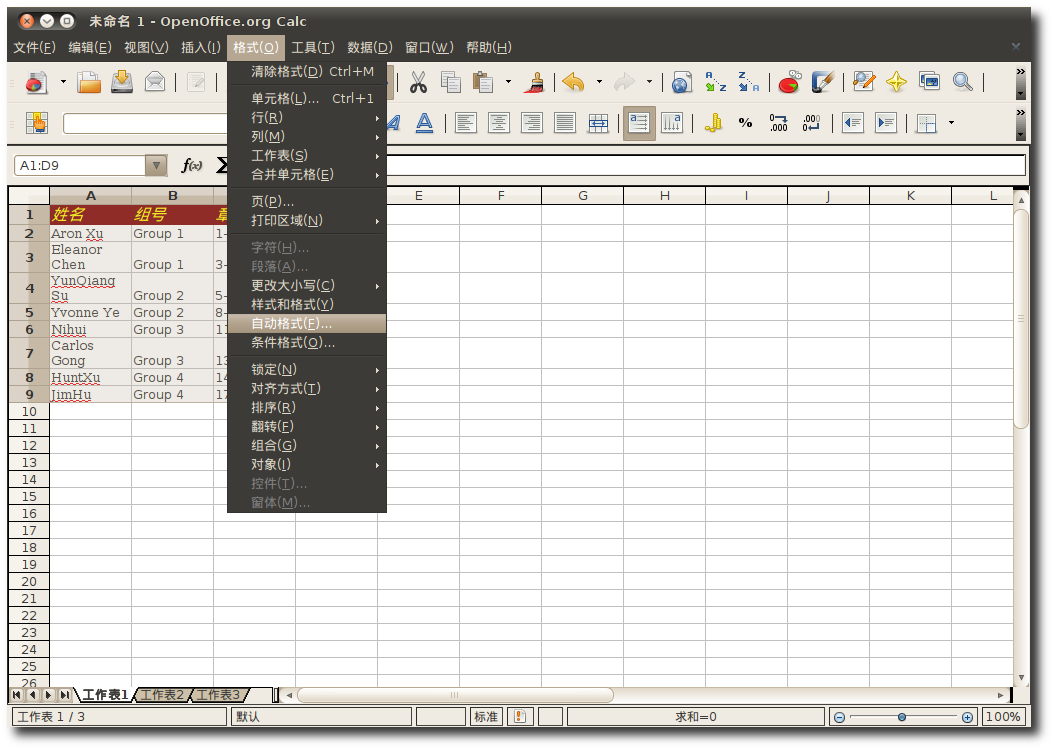The image size is (1054, 750).
Task: Click the zoom in plus button
Action: pos(967,717)
